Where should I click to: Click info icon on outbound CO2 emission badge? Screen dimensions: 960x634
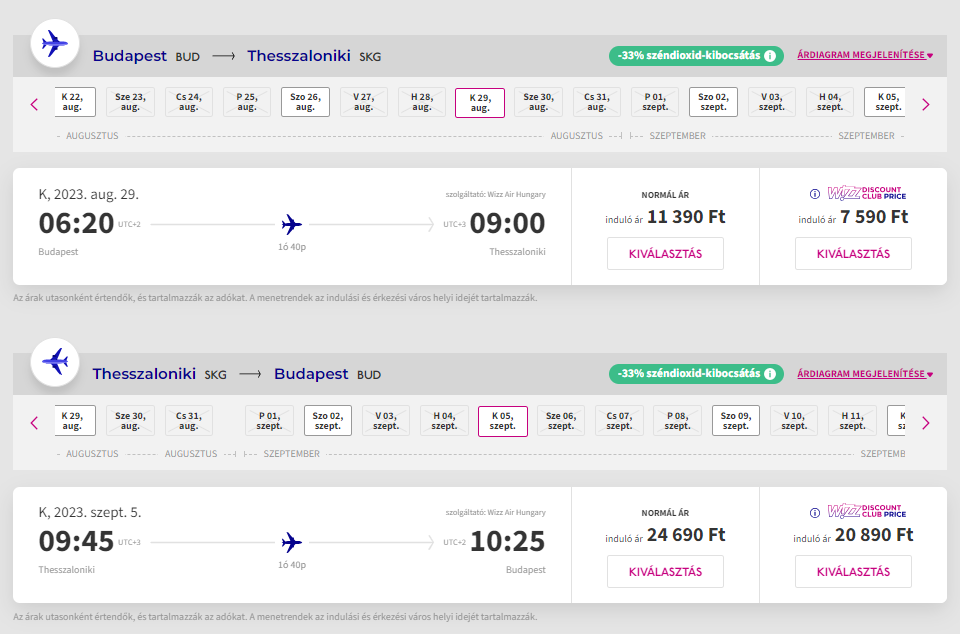770,56
